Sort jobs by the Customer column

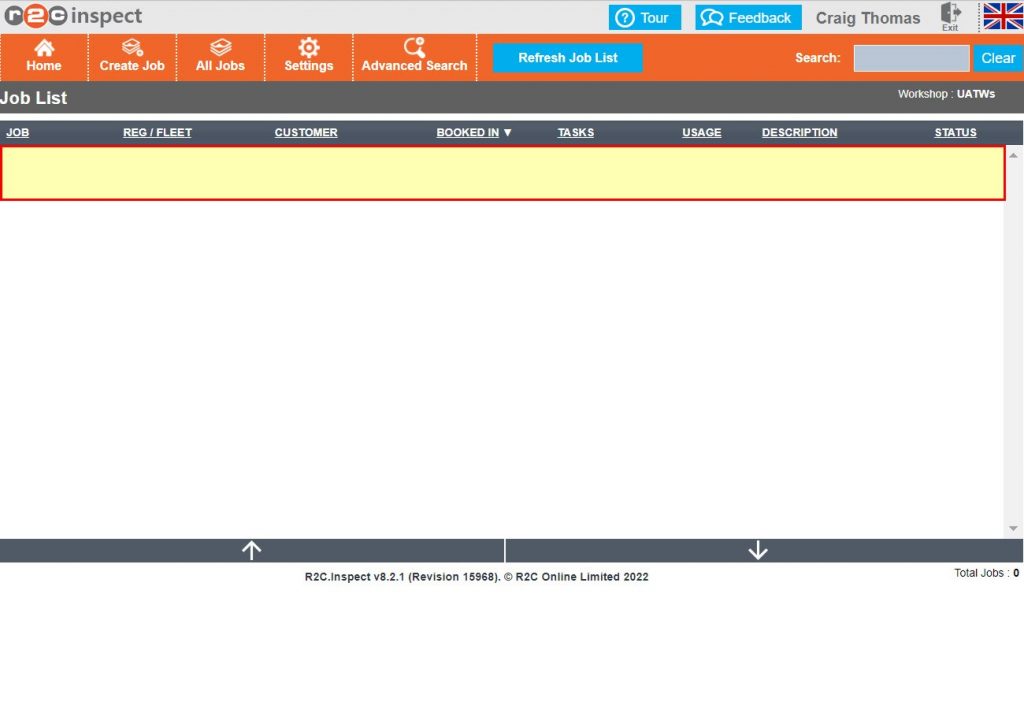306,132
